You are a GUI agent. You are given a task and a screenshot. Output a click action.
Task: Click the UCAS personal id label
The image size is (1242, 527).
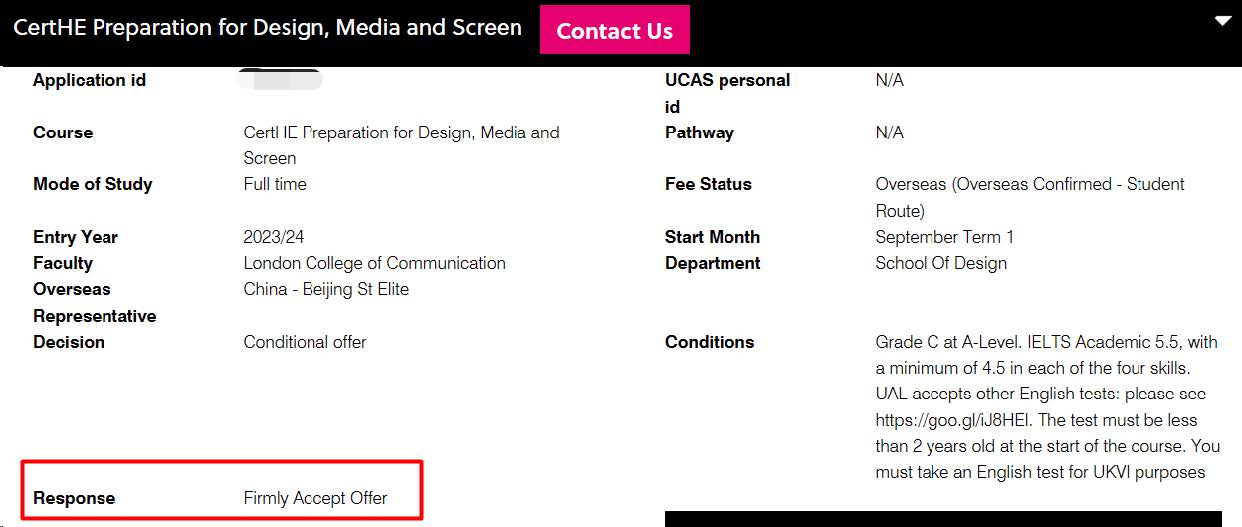(x=727, y=93)
